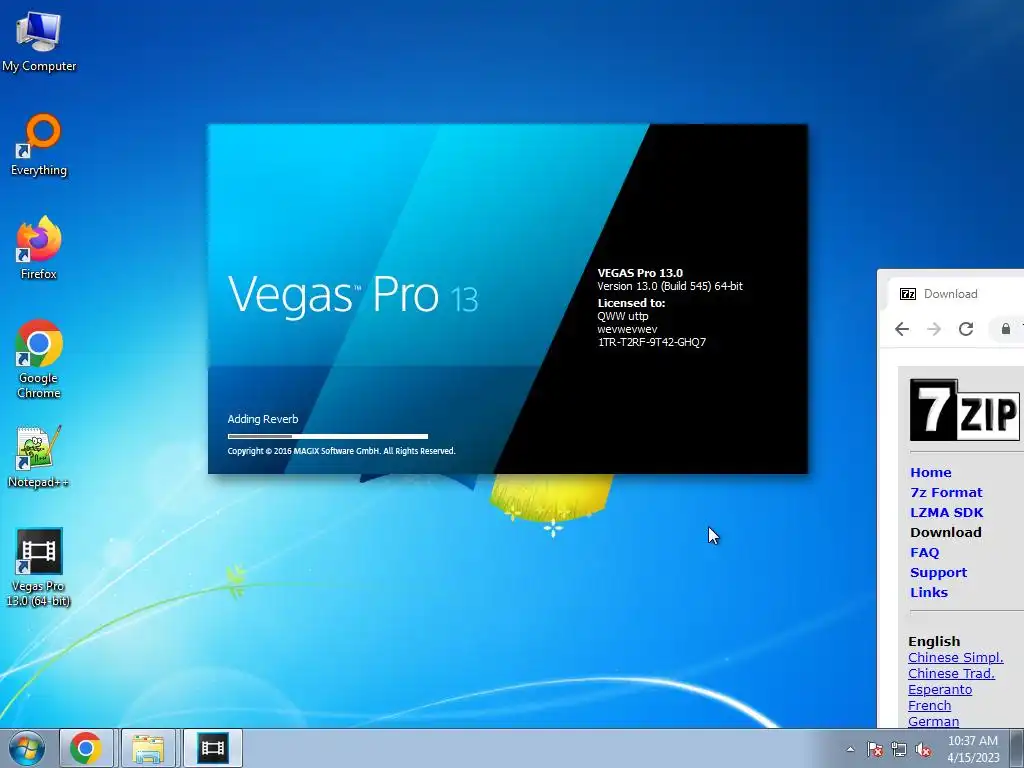Reload the 7-Zip page

tap(966, 328)
